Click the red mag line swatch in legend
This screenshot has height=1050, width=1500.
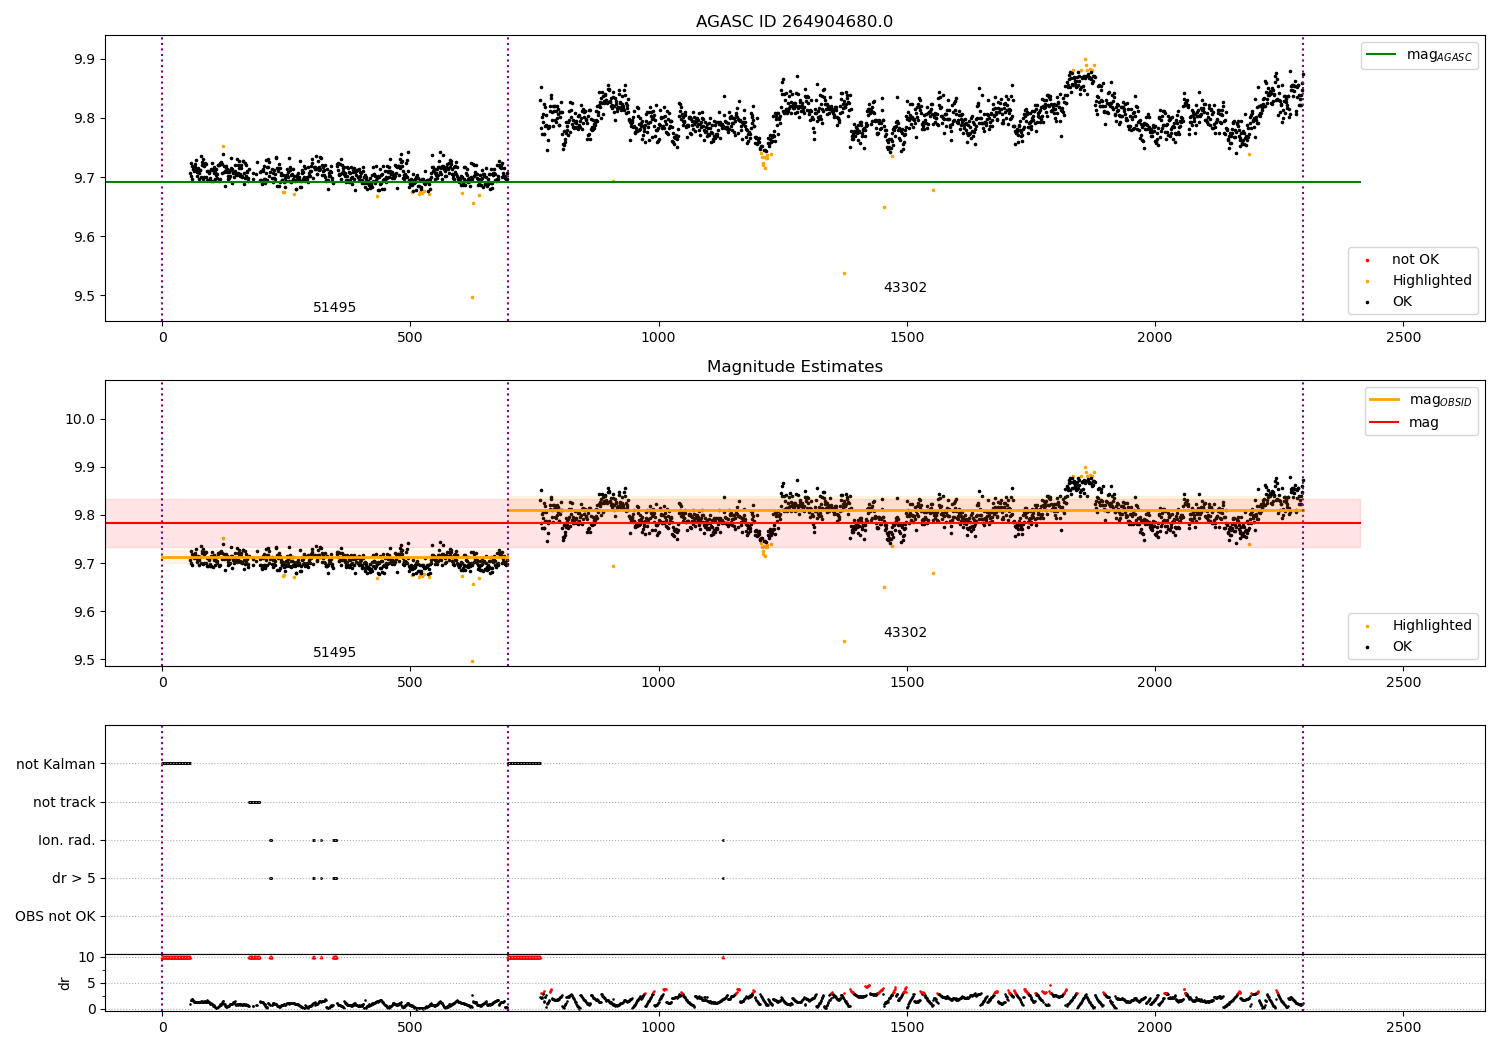tap(1384, 423)
